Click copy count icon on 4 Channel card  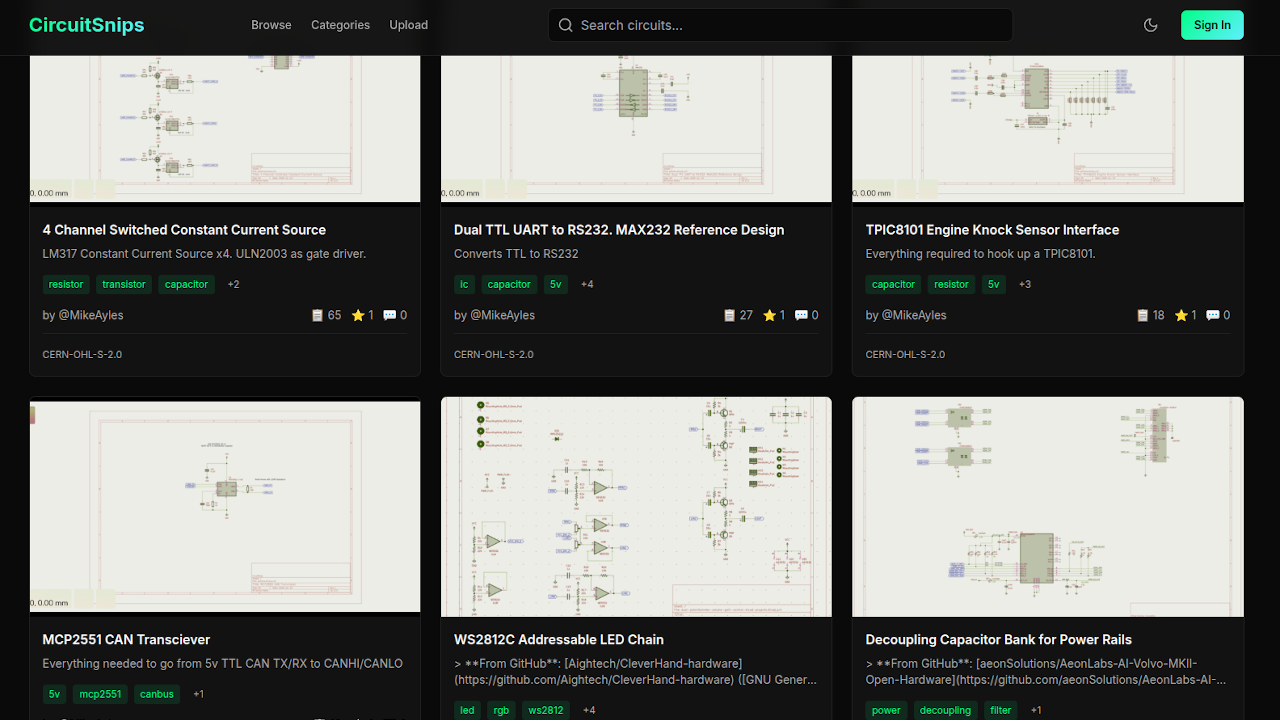[318, 315]
